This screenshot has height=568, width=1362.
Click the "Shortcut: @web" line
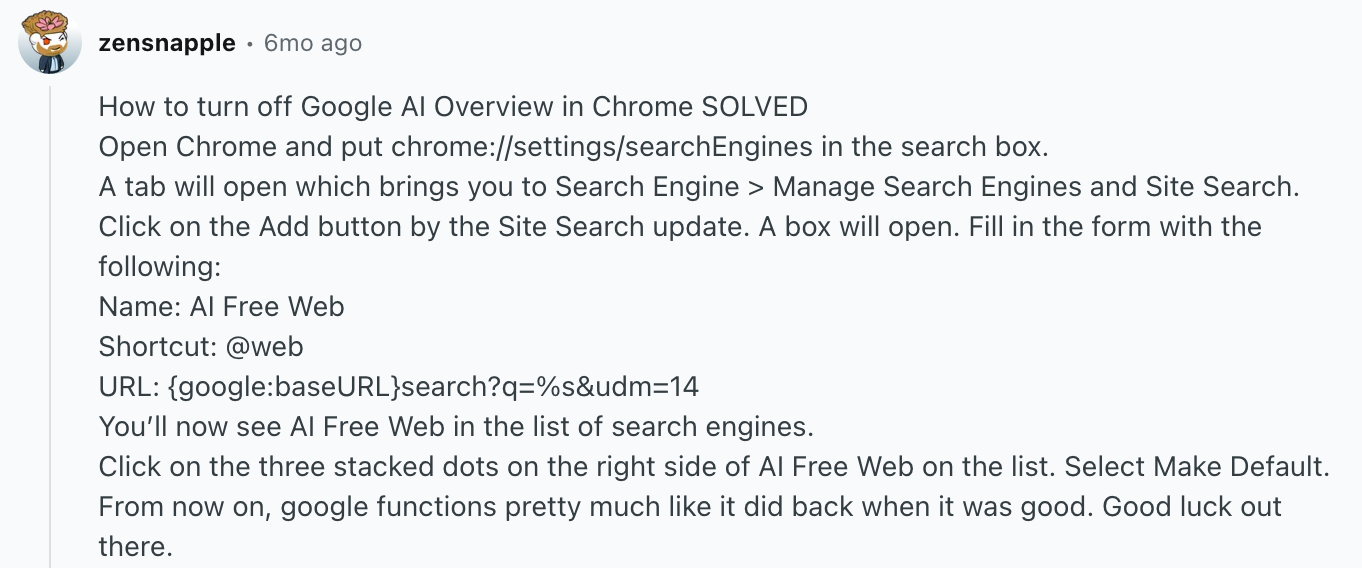(200, 346)
